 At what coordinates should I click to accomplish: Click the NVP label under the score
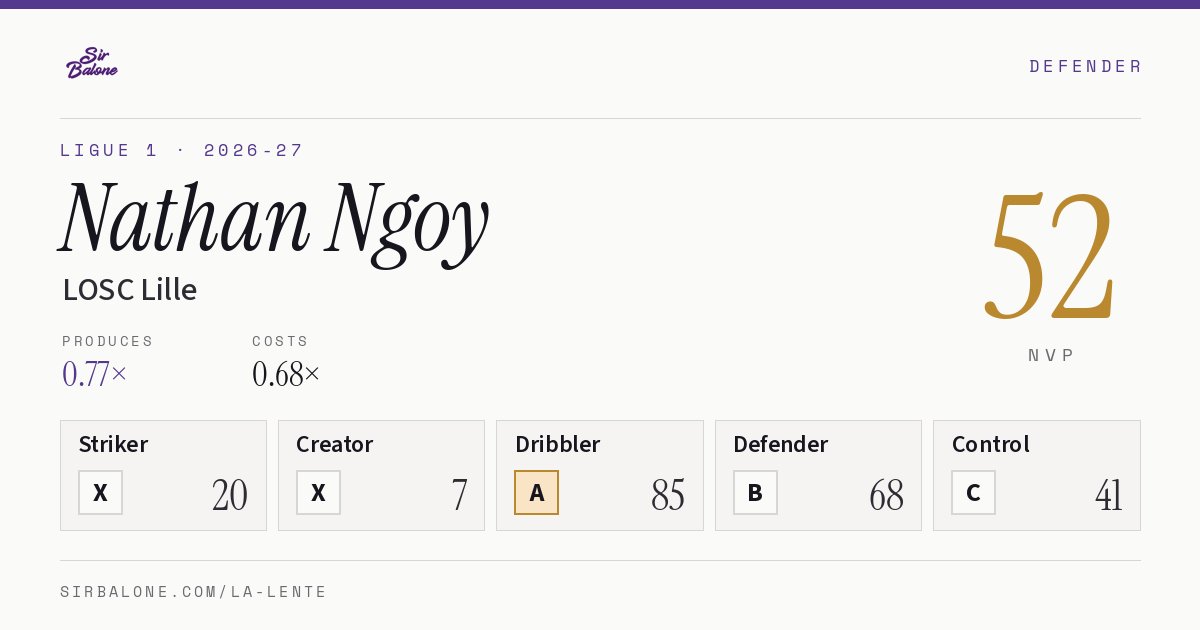(1051, 355)
